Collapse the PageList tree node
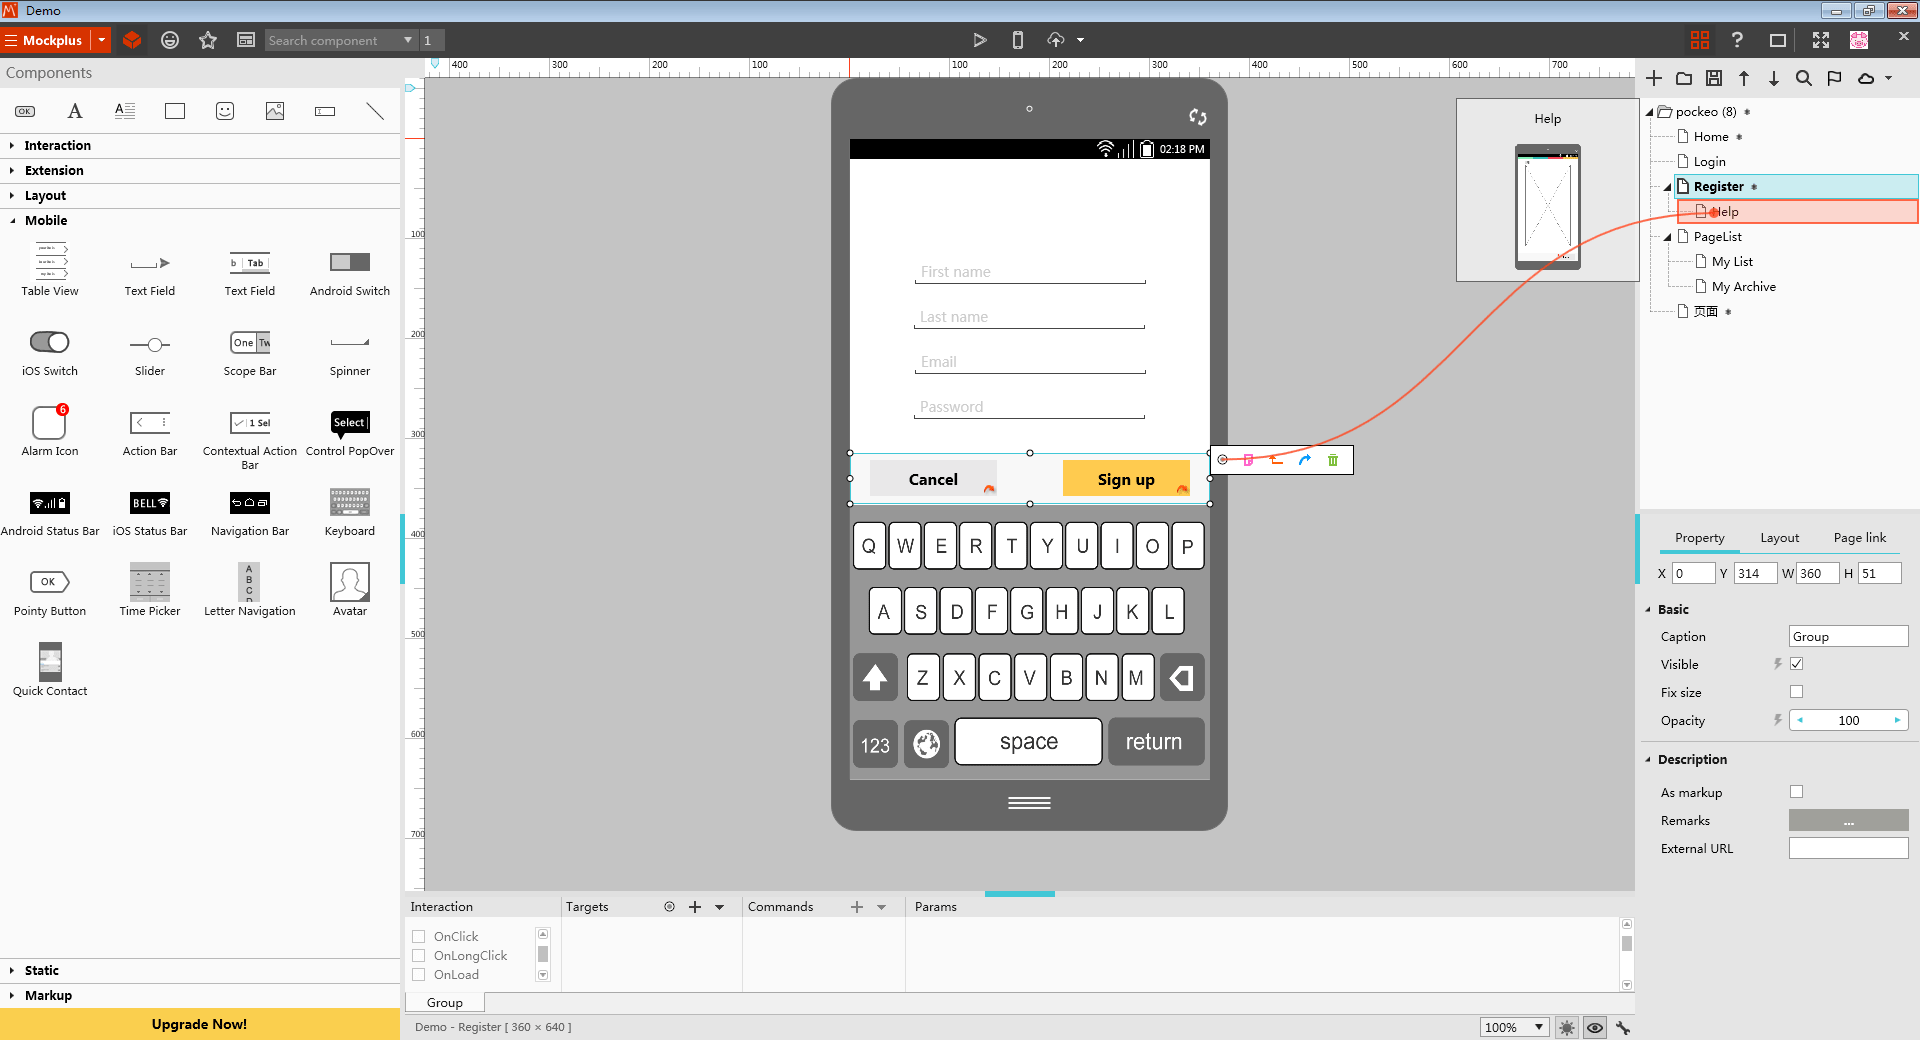This screenshot has width=1920, height=1040. pyautogui.click(x=1667, y=237)
